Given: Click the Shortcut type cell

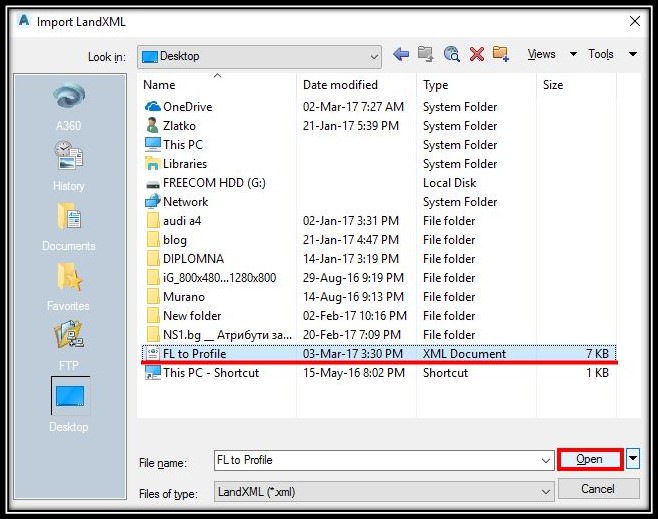Looking at the screenshot, I should 446,373.
